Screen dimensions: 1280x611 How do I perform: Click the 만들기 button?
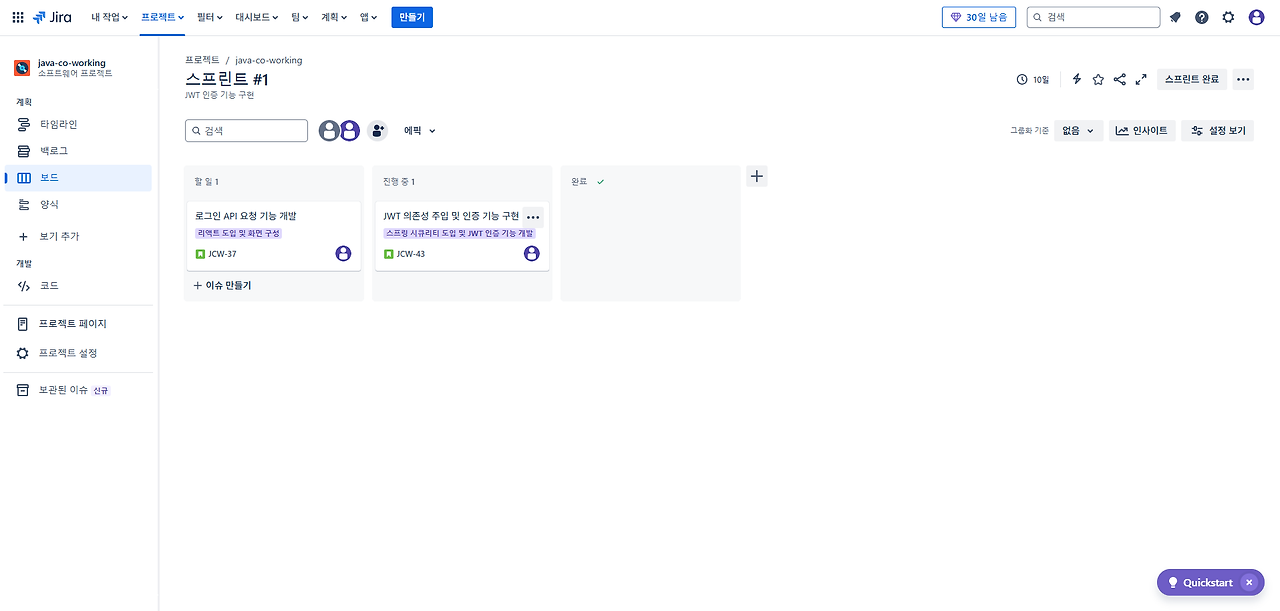(x=412, y=17)
